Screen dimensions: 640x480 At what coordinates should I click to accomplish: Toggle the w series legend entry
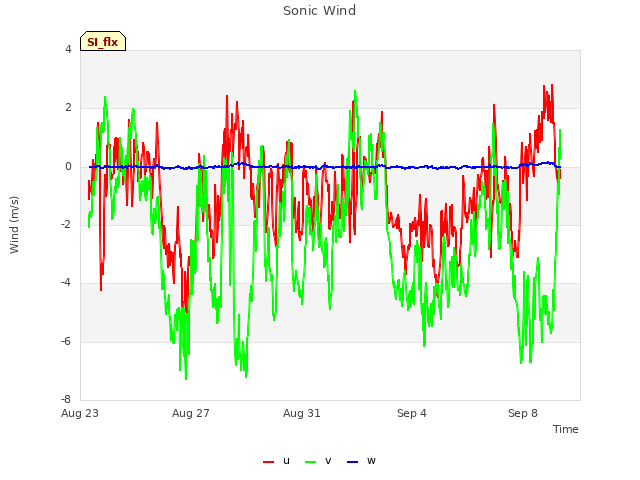(x=361, y=461)
